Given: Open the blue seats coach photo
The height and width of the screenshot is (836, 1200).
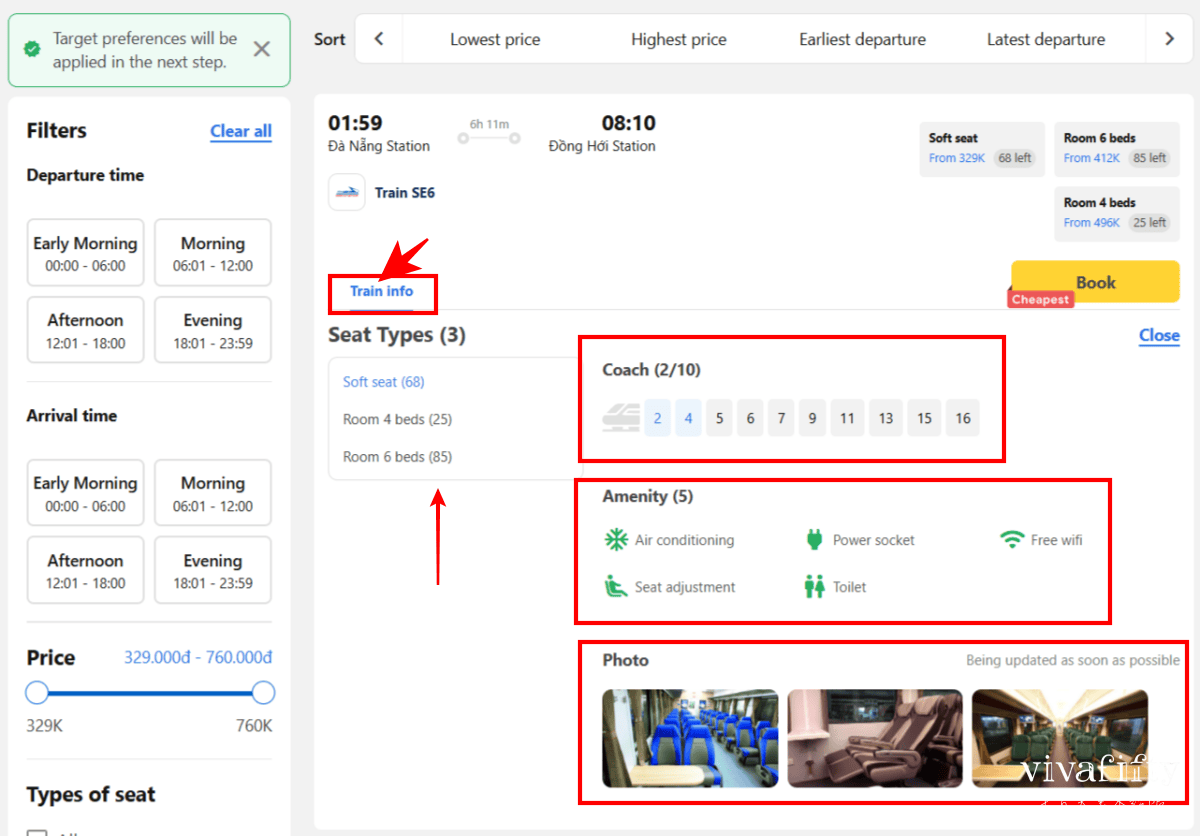Looking at the screenshot, I should coord(690,738).
